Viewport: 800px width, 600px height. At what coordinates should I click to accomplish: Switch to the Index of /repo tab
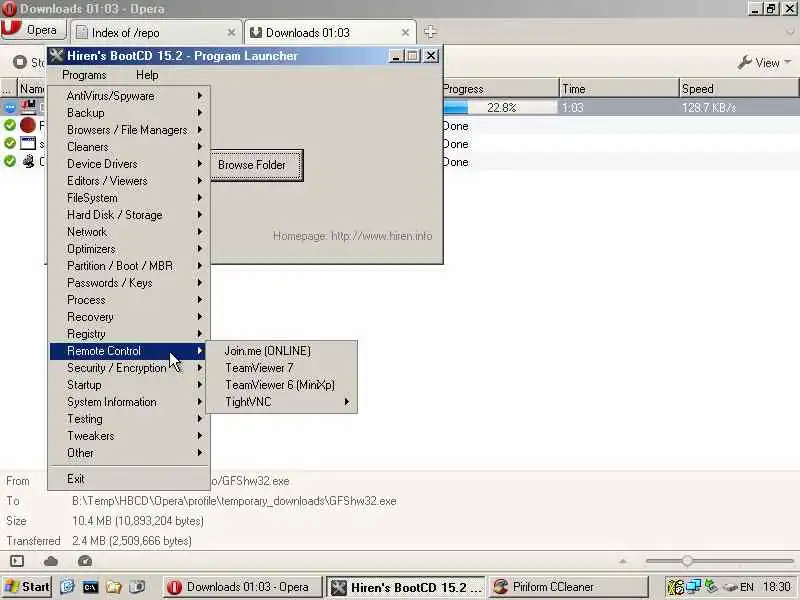(x=155, y=33)
